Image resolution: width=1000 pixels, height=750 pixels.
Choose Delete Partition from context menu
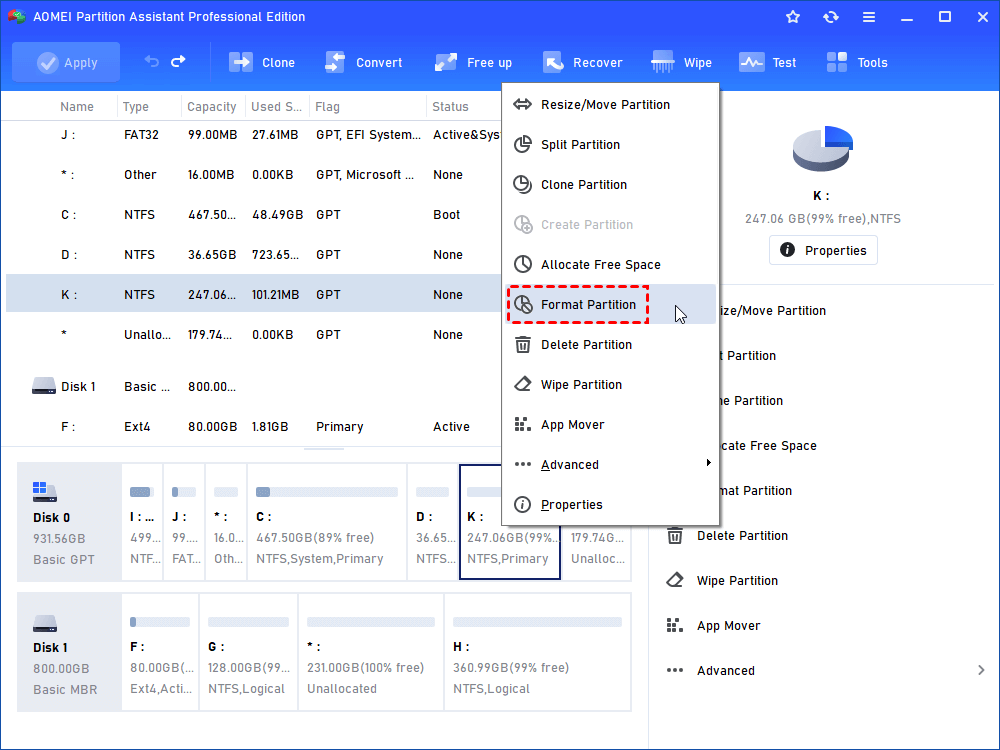point(610,345)
